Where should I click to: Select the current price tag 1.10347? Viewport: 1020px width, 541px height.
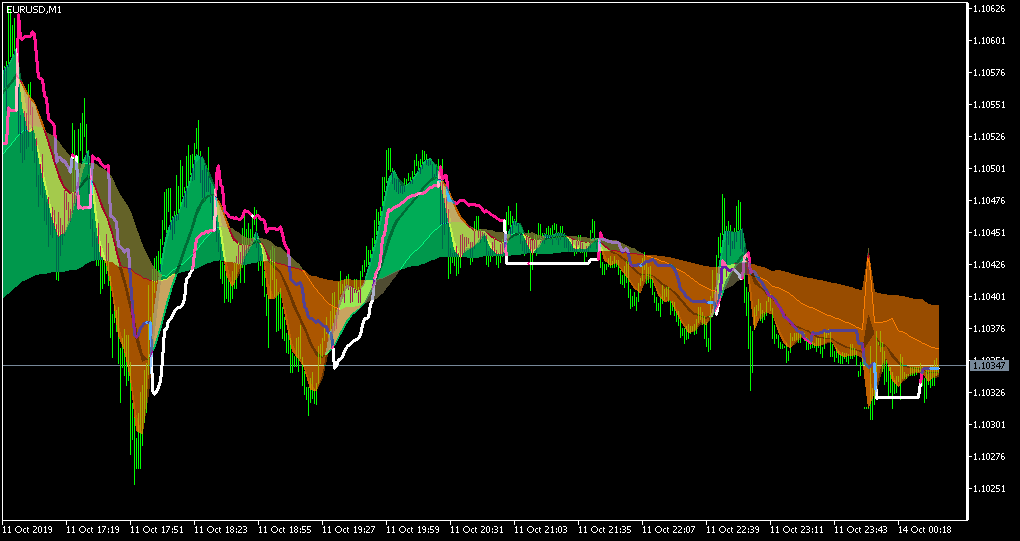[988, 366]
